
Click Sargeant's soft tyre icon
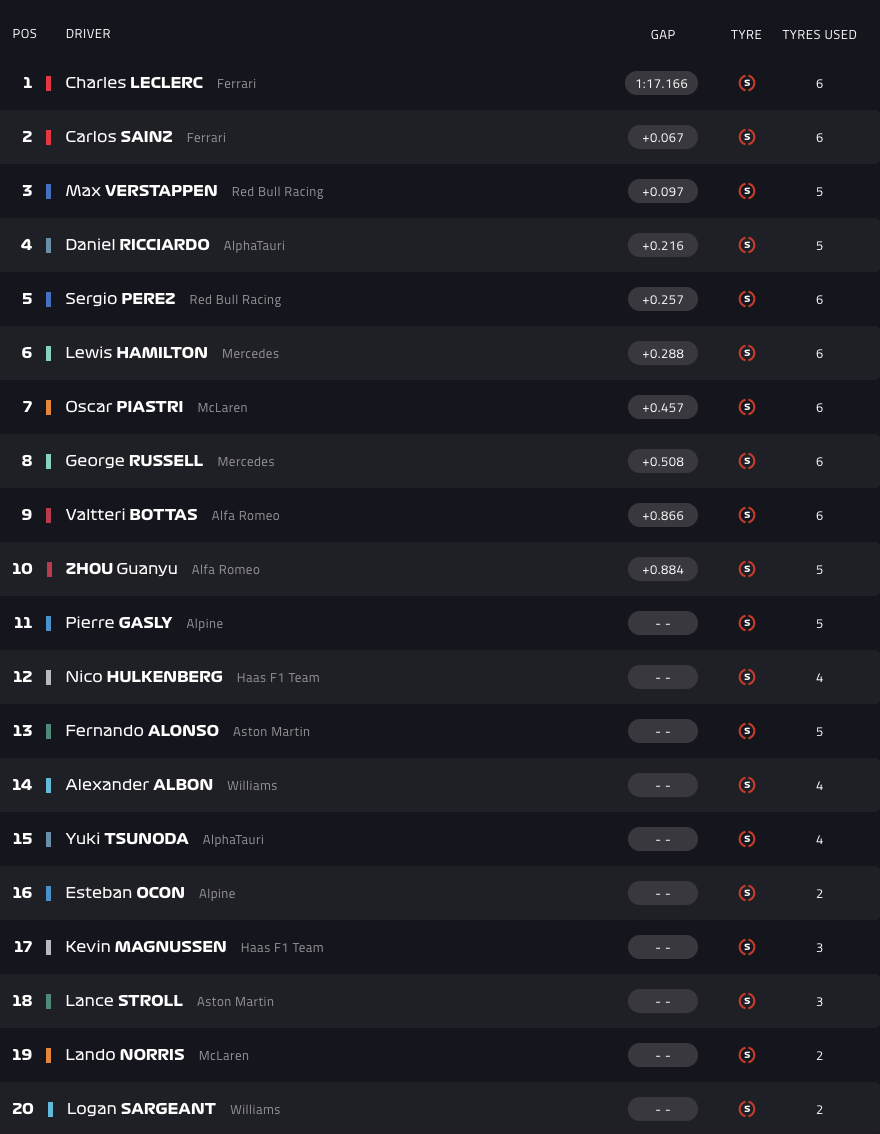[x=746, y=1109]
